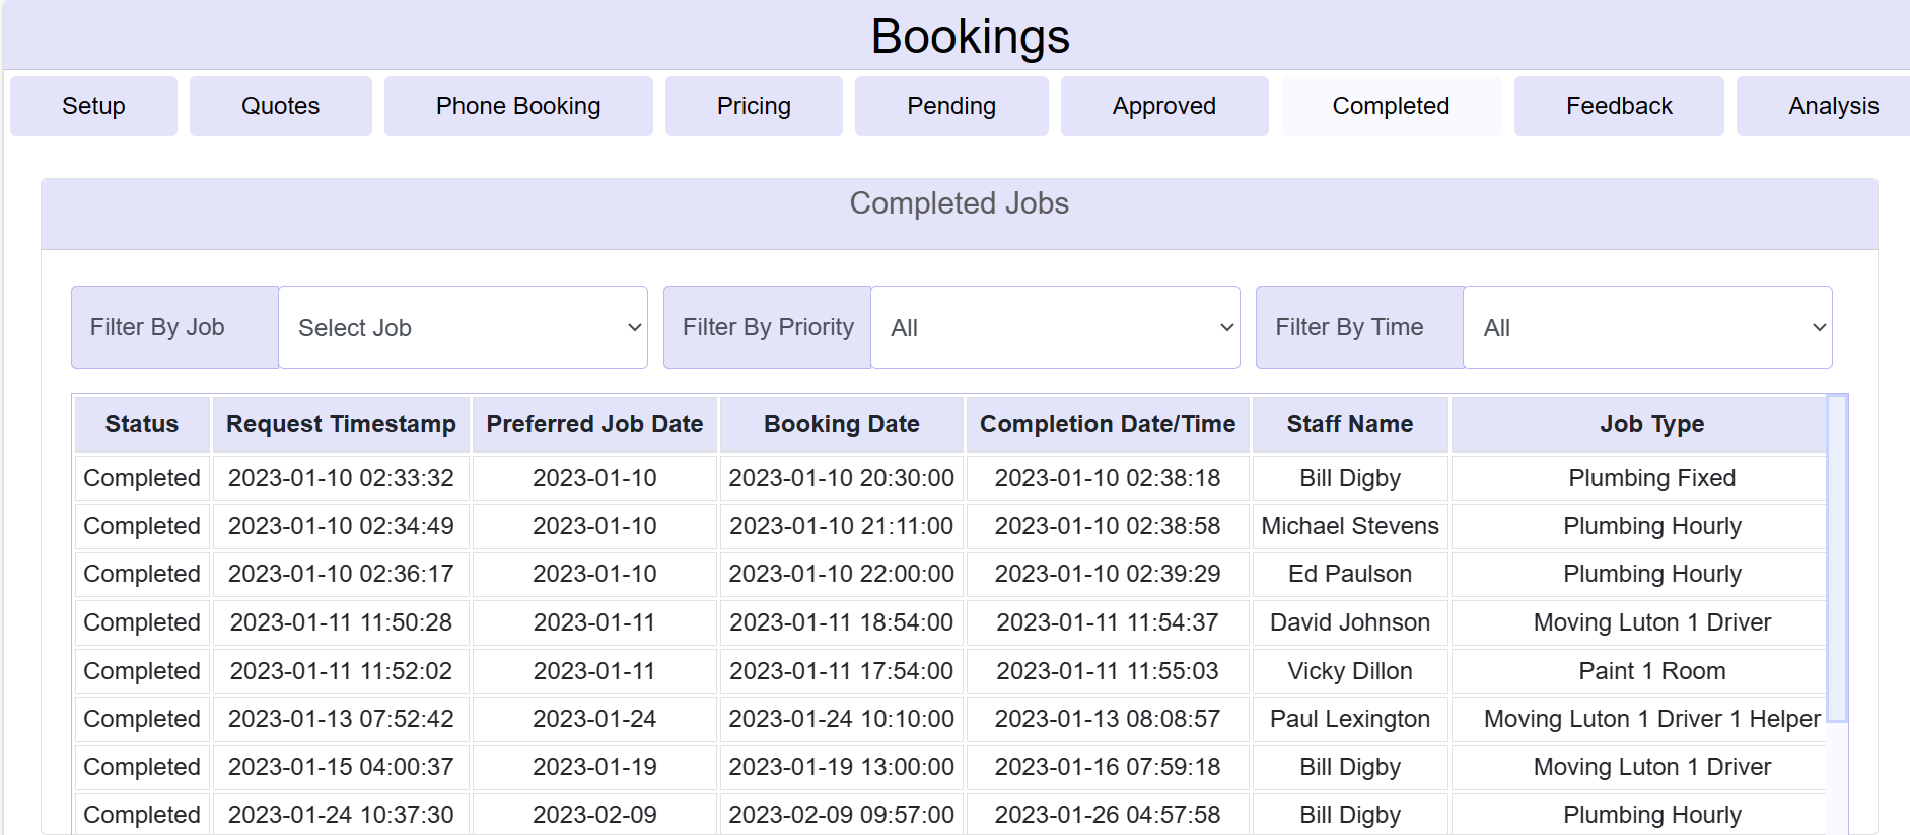Screen dimensions: 1910x835
Task: Click booking date 2023-01-10 22:00:00
Action: (x=842, y=574)
